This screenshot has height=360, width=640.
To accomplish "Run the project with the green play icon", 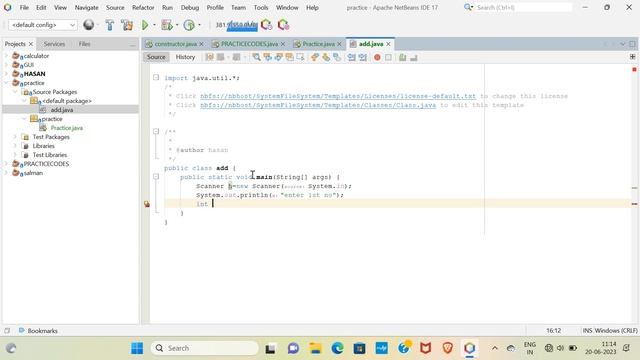I will [145, 25].
